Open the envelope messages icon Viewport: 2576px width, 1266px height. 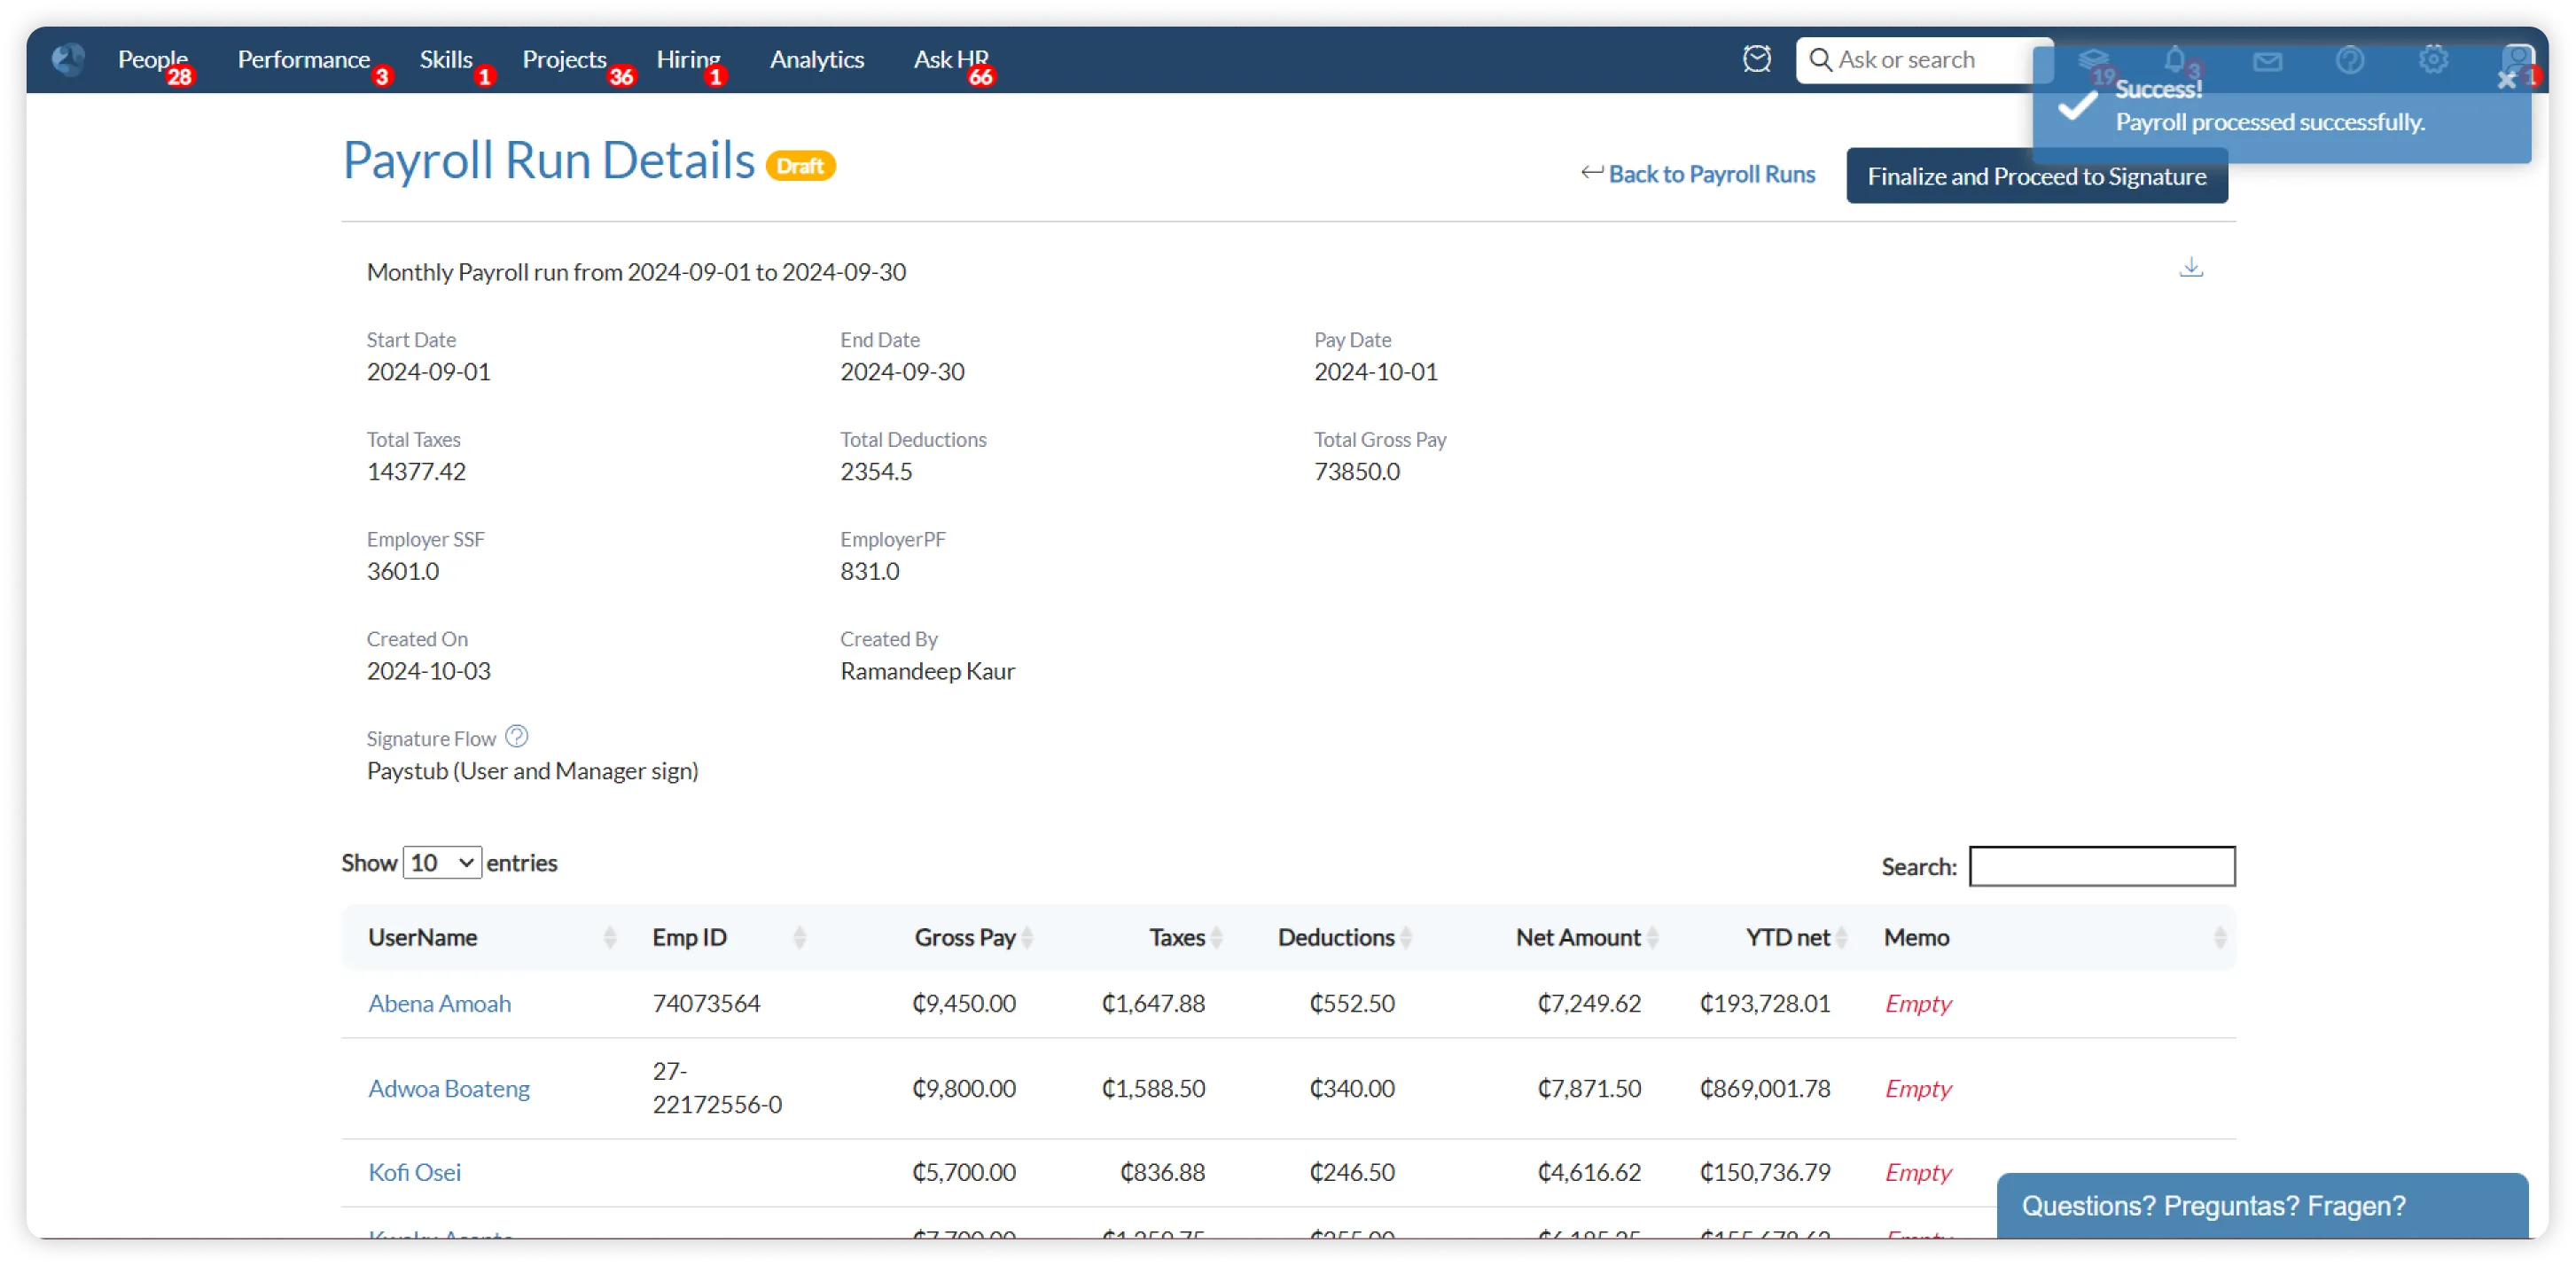(2267, 62)
